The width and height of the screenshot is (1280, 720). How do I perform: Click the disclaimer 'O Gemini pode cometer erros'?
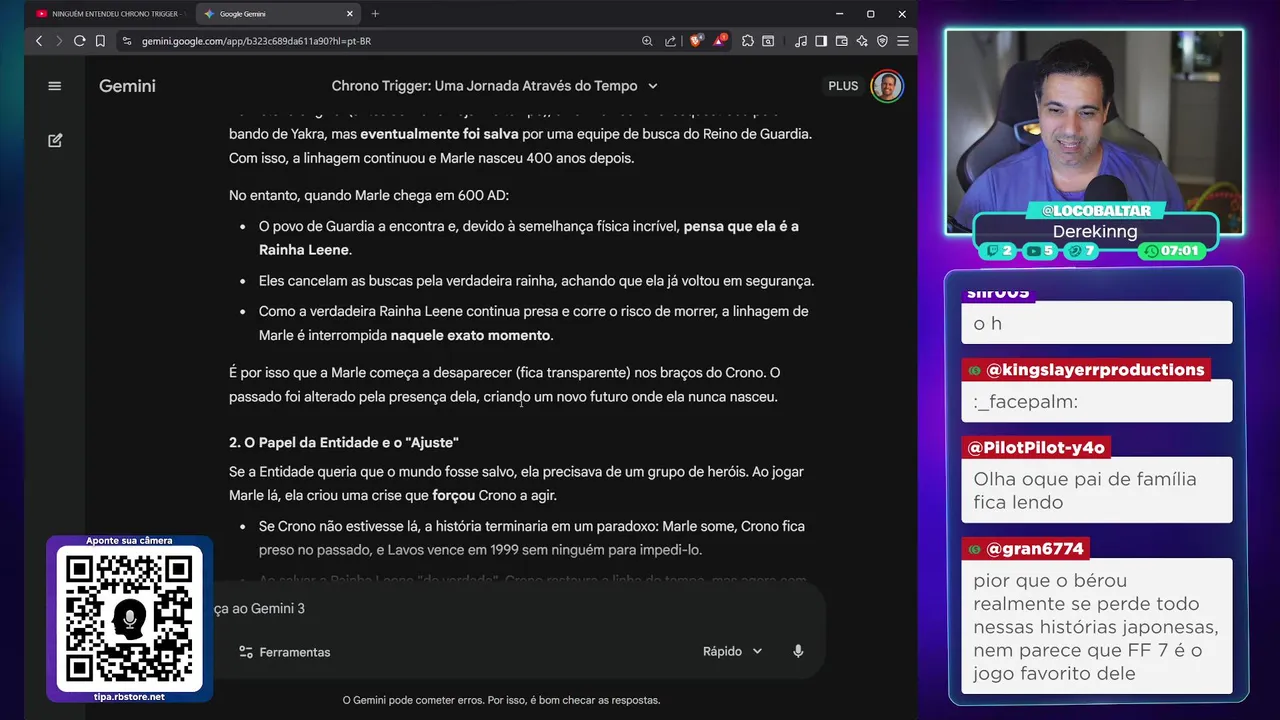(x=501, y=700)
